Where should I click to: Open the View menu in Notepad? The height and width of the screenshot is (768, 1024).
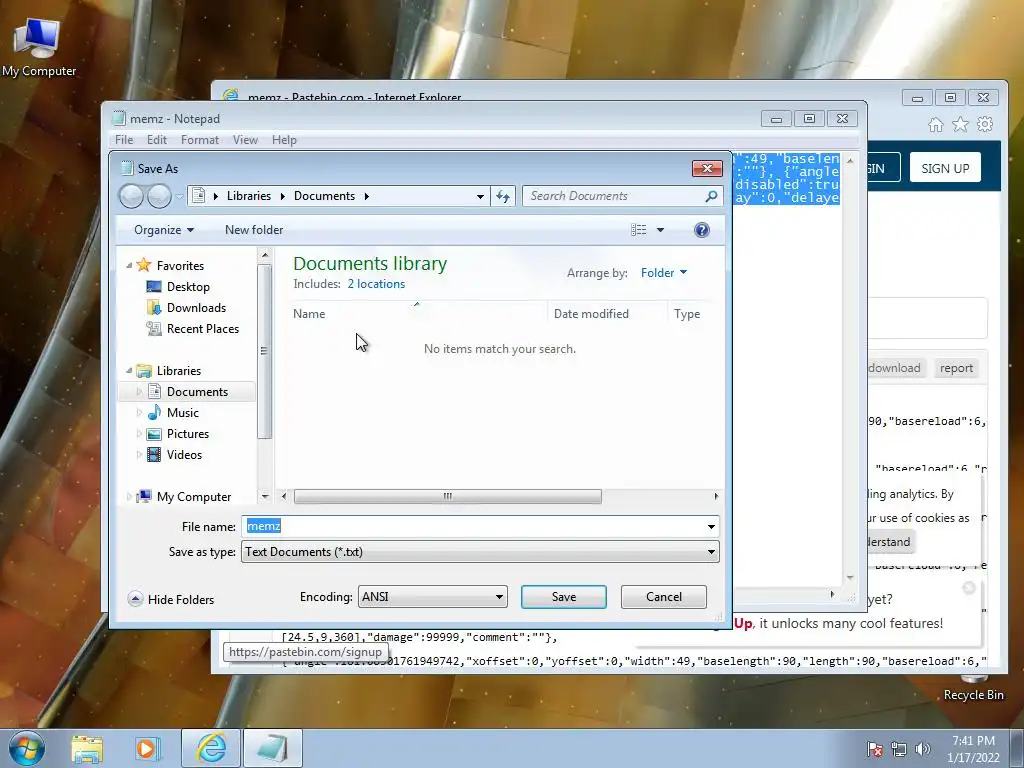pyautogui.click(x=245, y=140)
